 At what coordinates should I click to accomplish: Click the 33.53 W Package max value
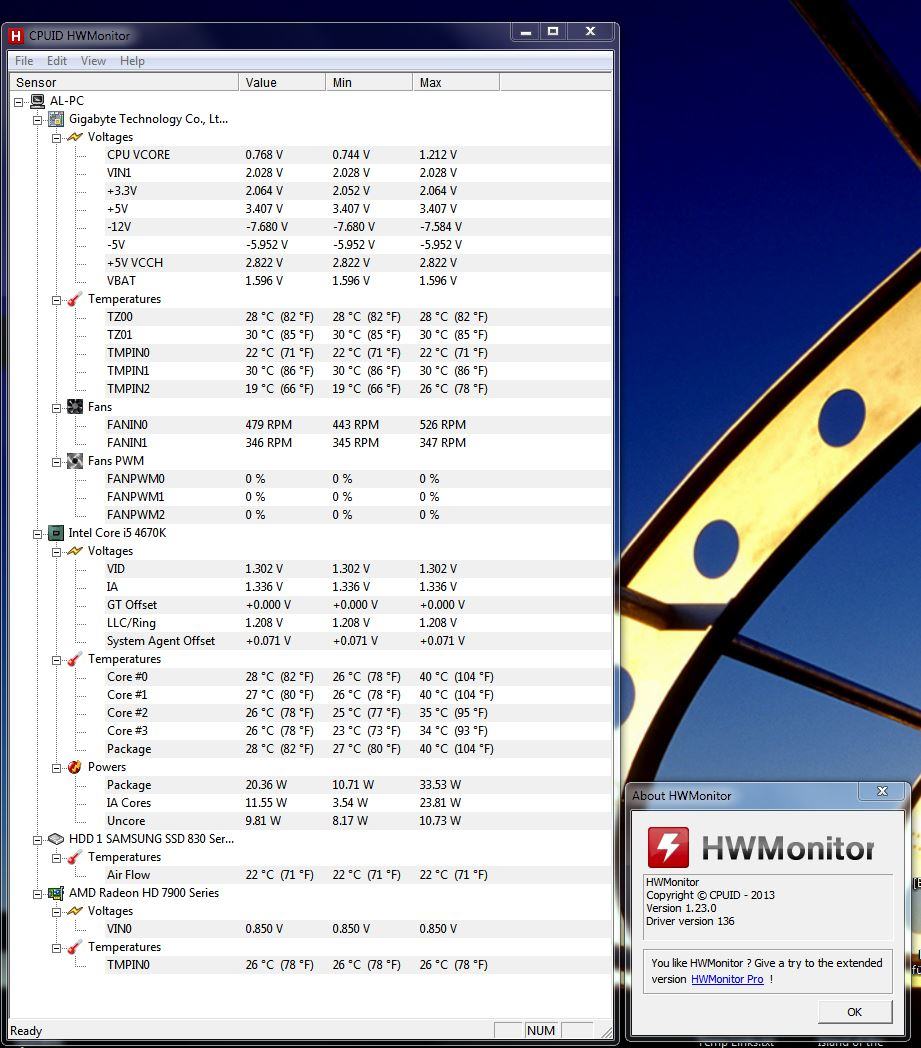(x=440, y=785)
